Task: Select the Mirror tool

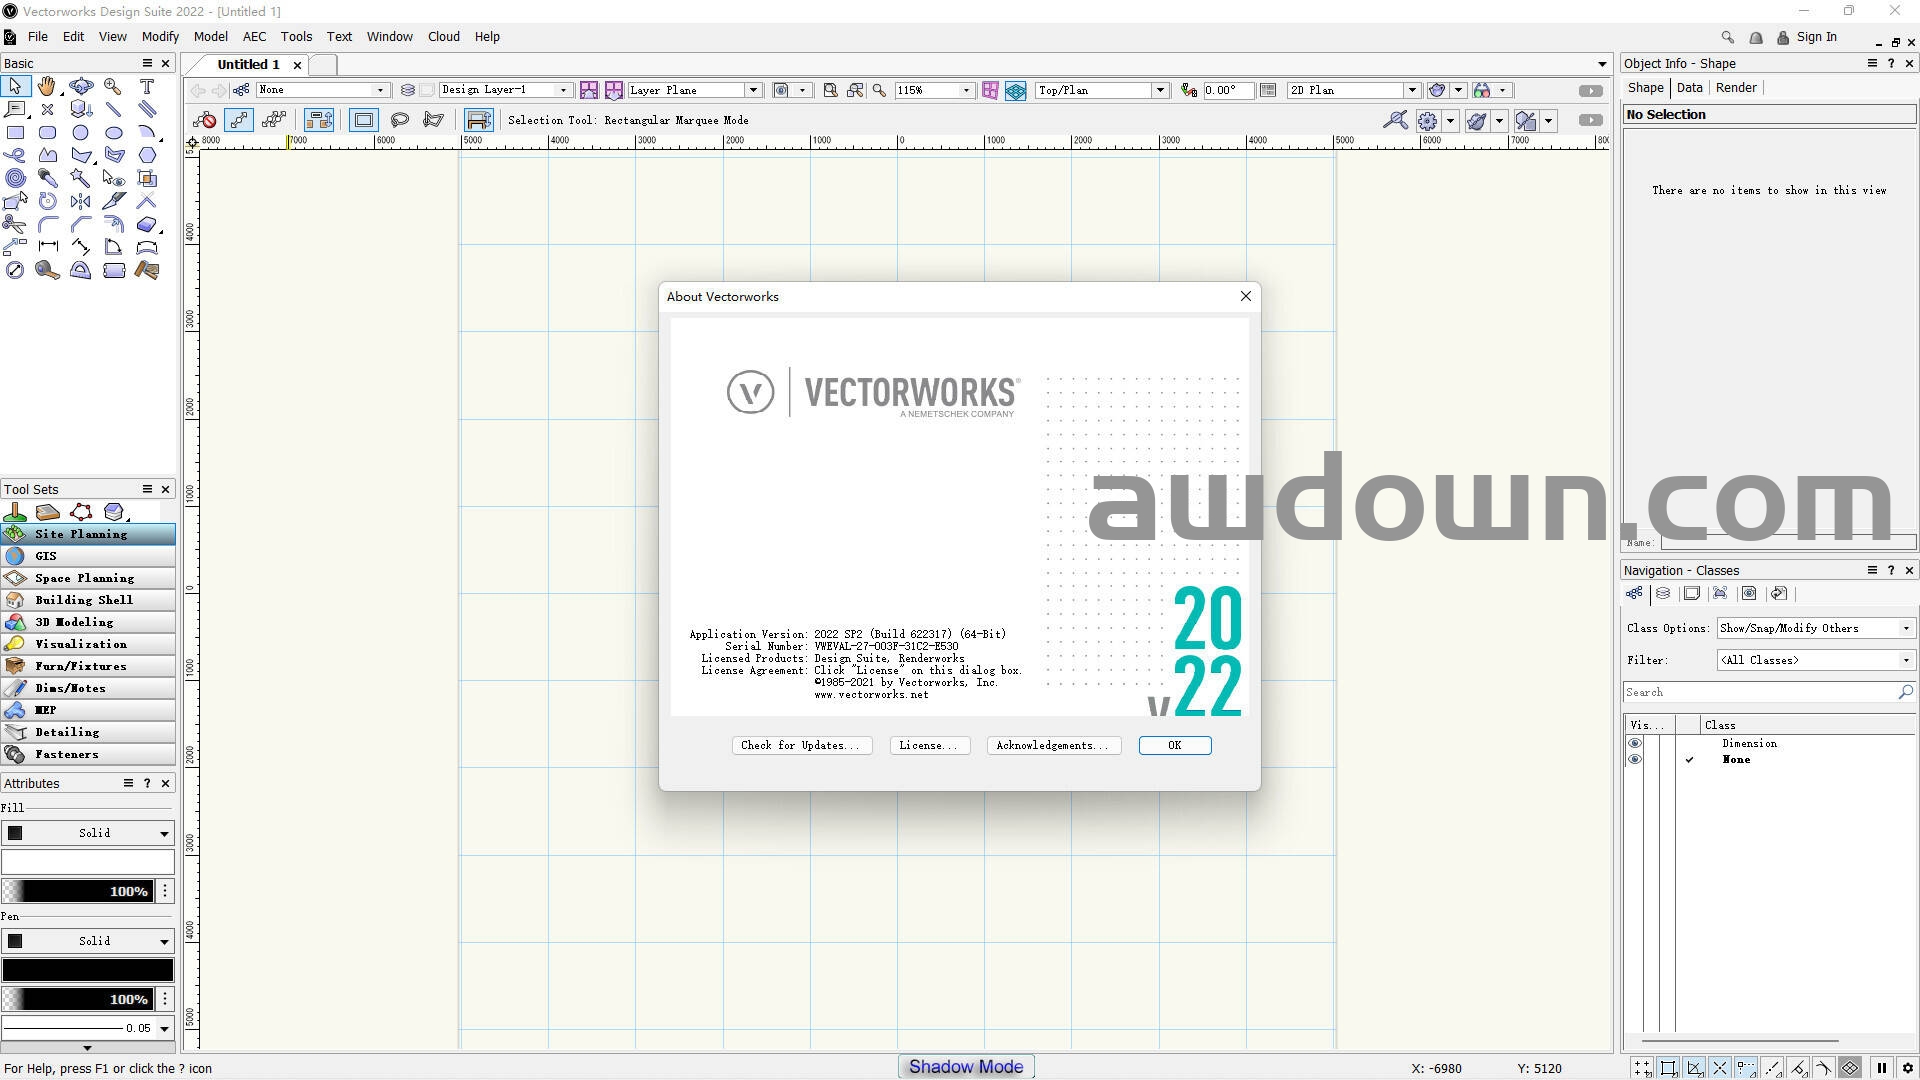Action: [80, 201]
